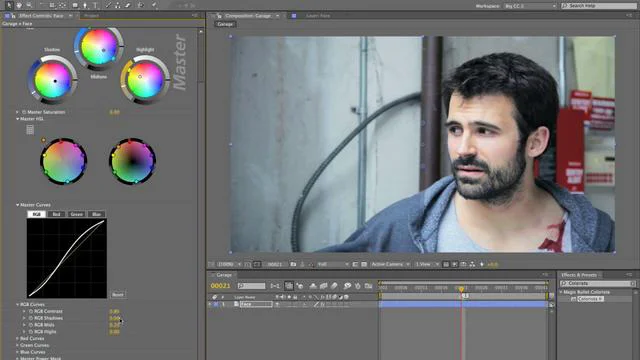The image size is (640, 360).
Task: Toggle RGB Shadows stopwatch
Action: tap(31, 318)
